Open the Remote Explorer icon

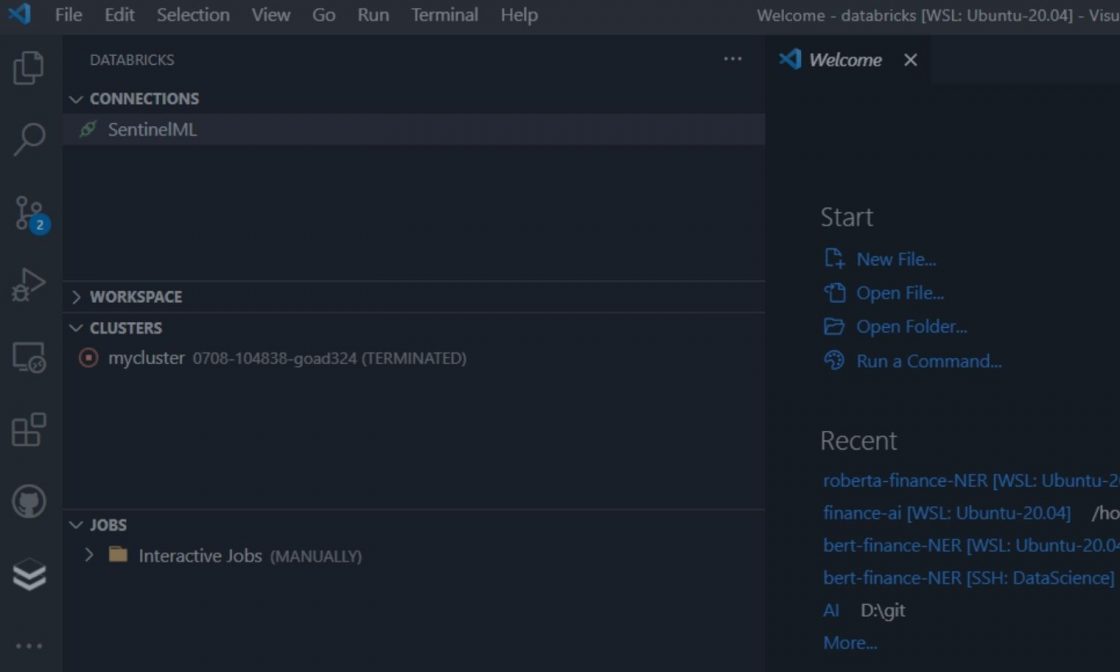click(x=29, y=357)
